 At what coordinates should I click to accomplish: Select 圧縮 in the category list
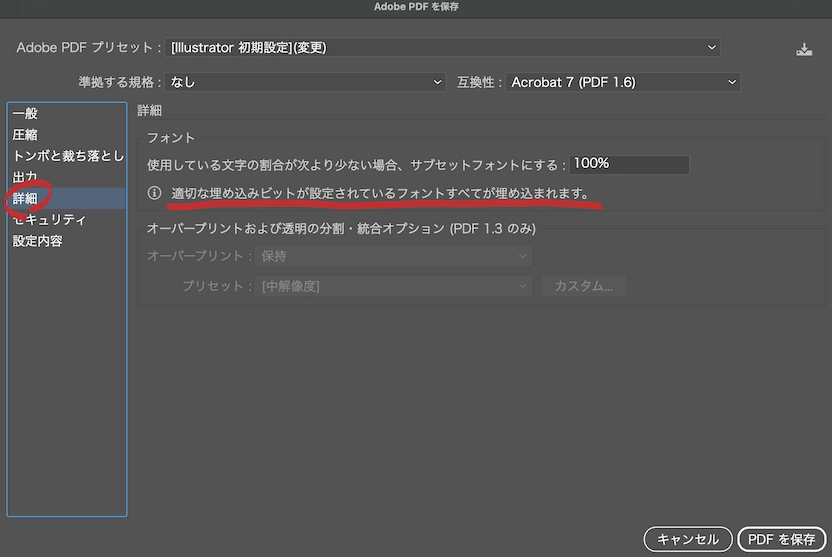67,135
